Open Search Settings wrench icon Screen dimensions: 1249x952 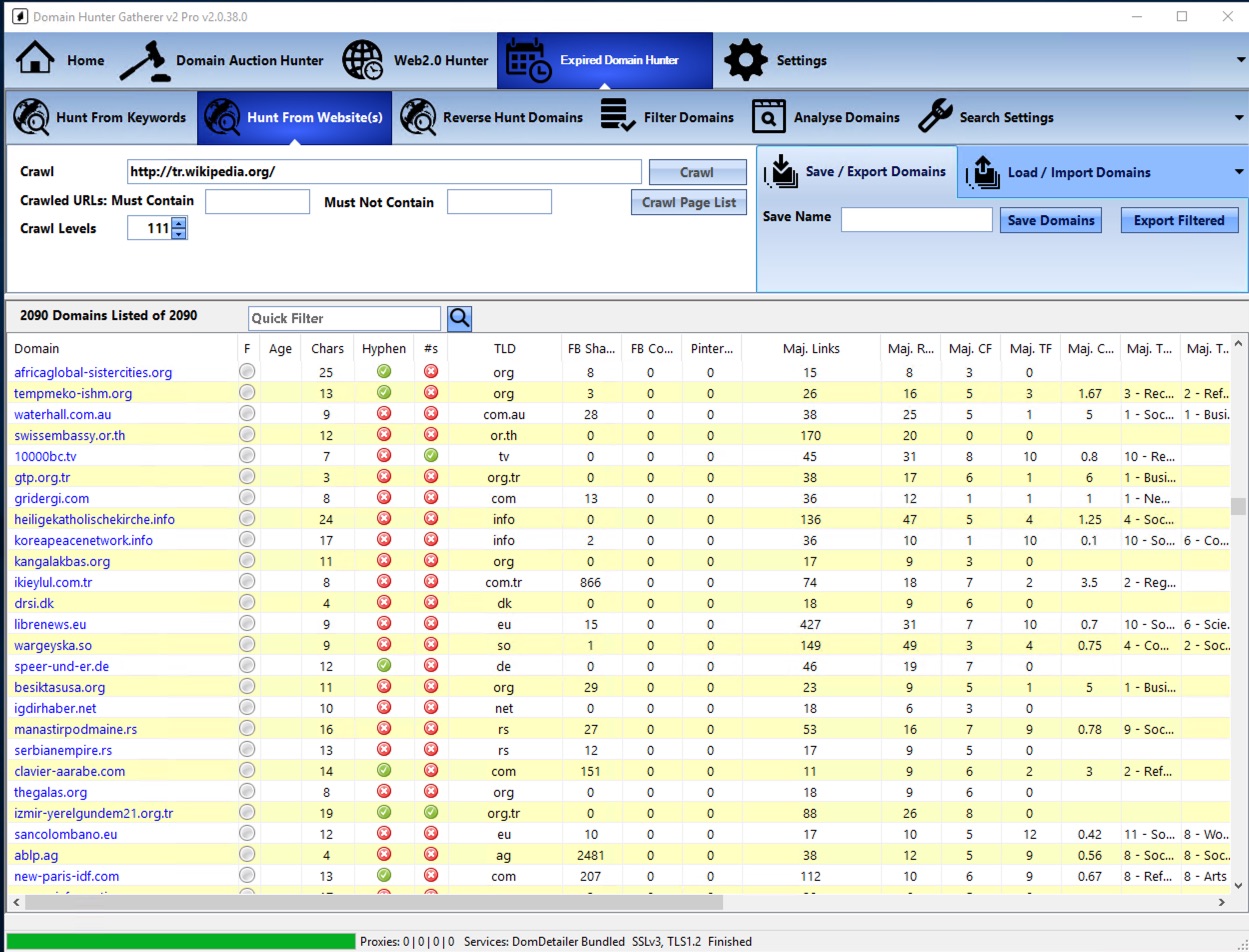click(935, 117)
